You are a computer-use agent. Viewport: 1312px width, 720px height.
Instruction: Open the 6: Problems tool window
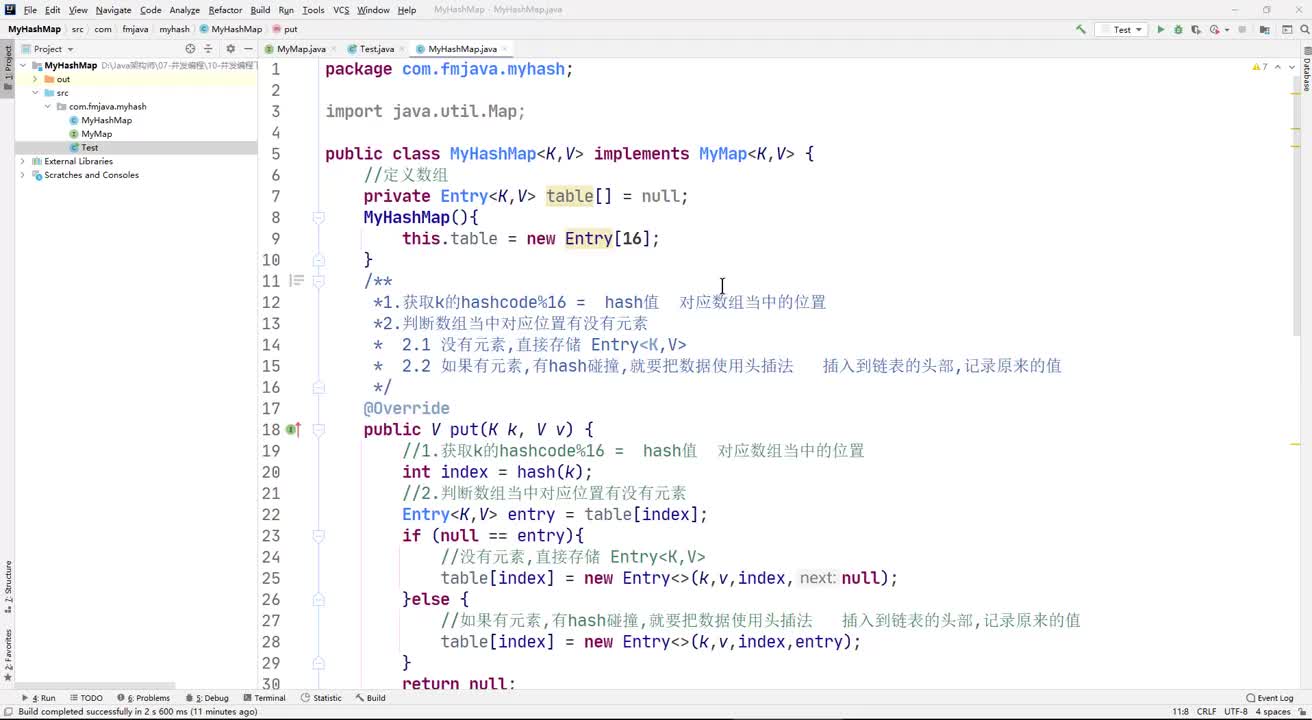[x=145, y=698]
